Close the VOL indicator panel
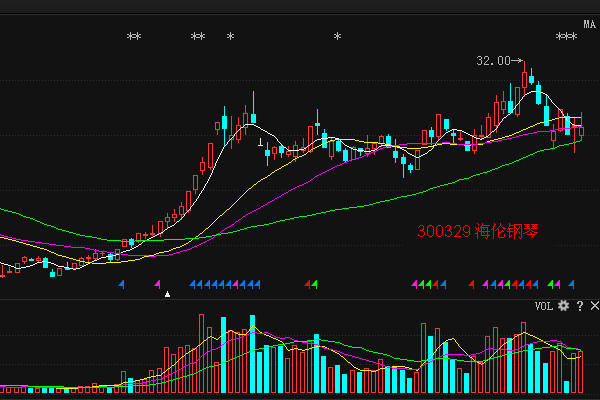The height and width of the screenshot is (400, 600). [x=592, y=306]
